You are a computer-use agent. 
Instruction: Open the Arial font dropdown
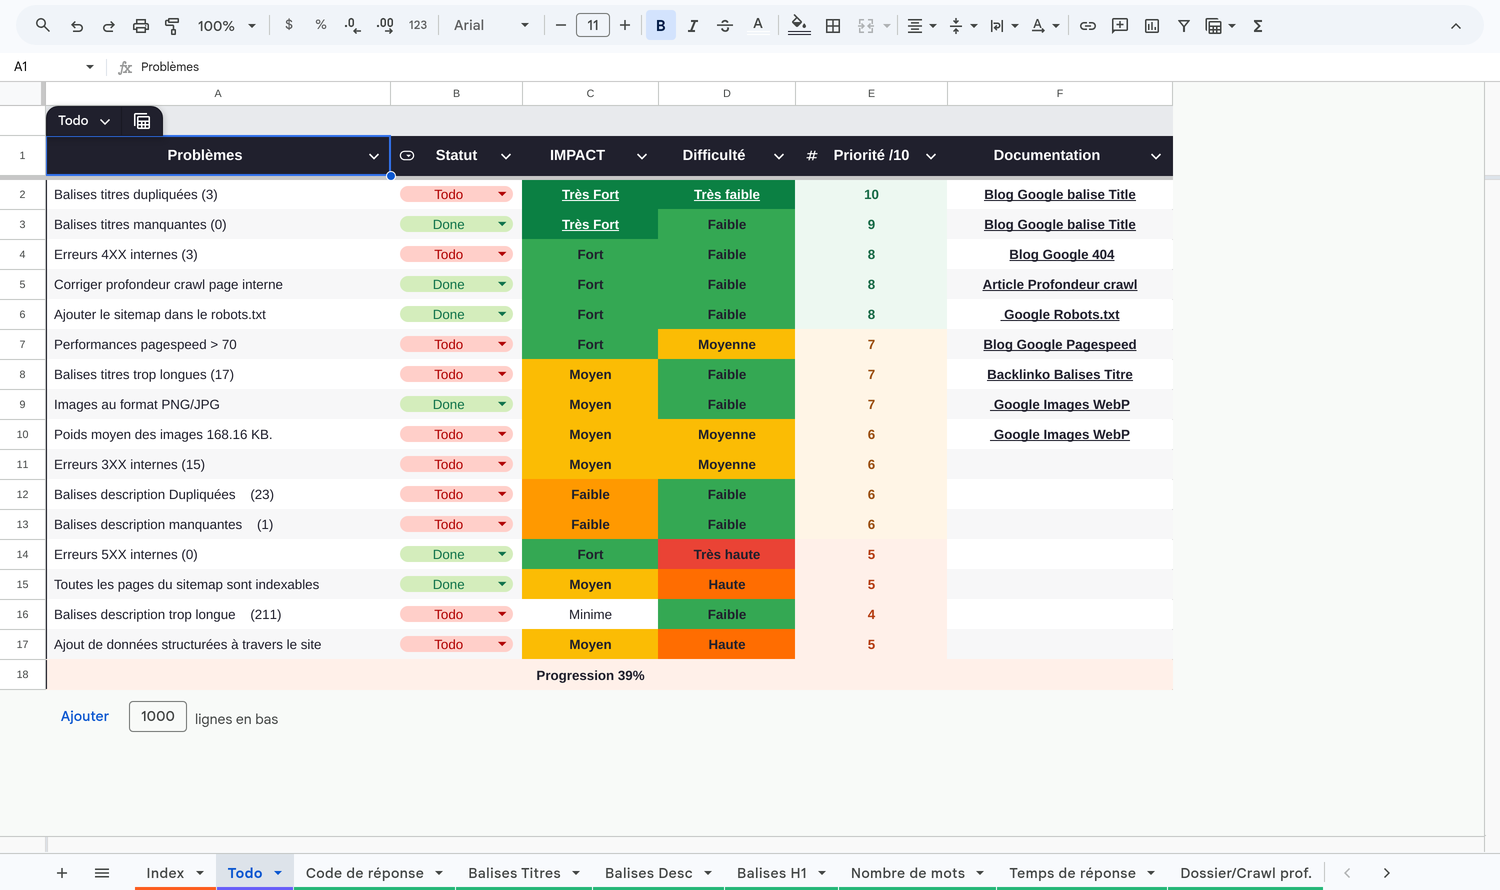pos(491,26)
